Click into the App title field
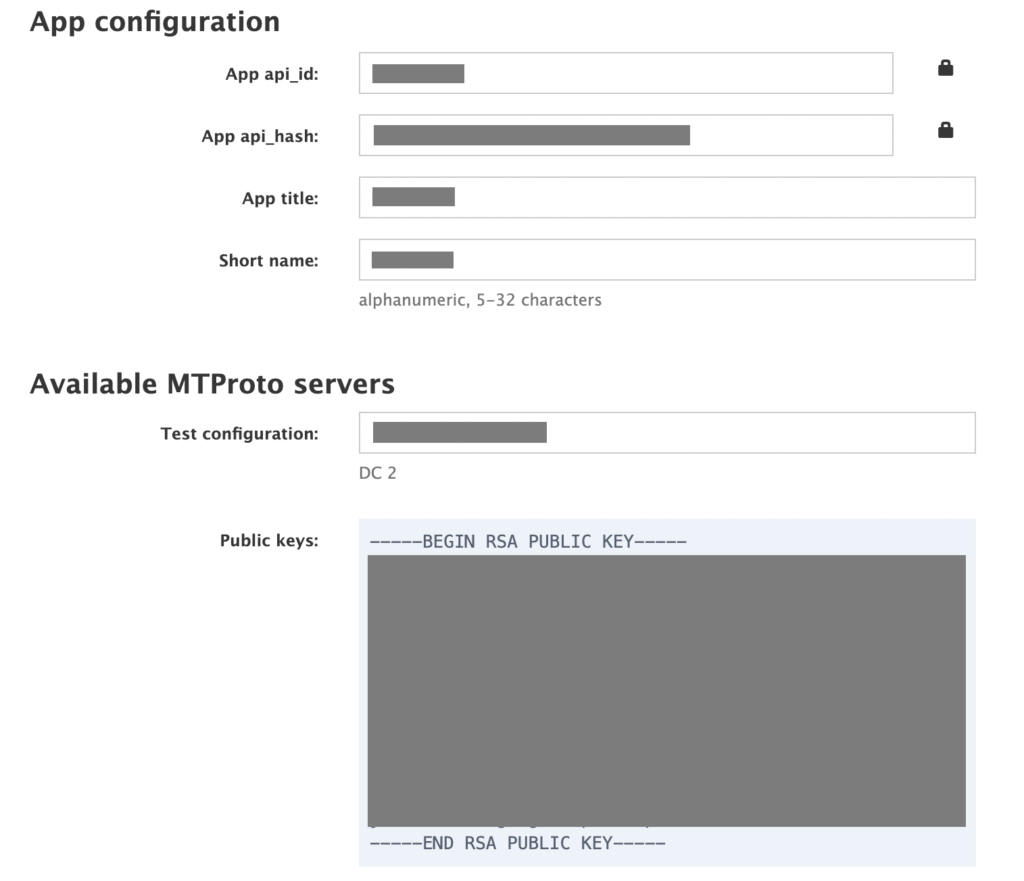Viewport: 1024px width, 881px height. click(x=666, y=197)
